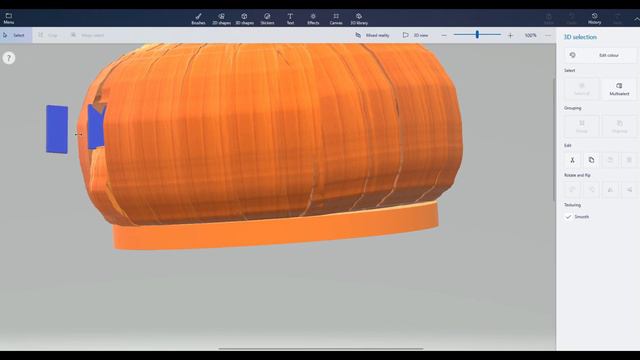Toggle the 3D view
Viewport: 640px width, 360px height.
coord(416,36)
